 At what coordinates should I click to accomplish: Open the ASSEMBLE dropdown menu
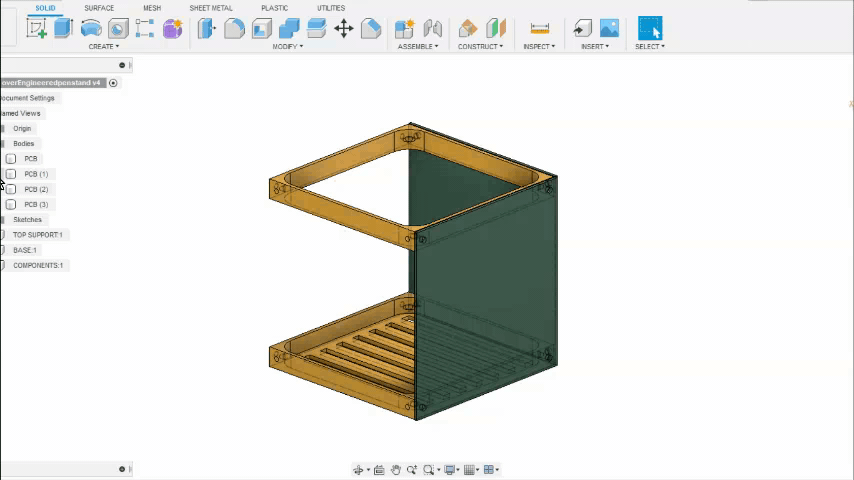pos(418,47)
